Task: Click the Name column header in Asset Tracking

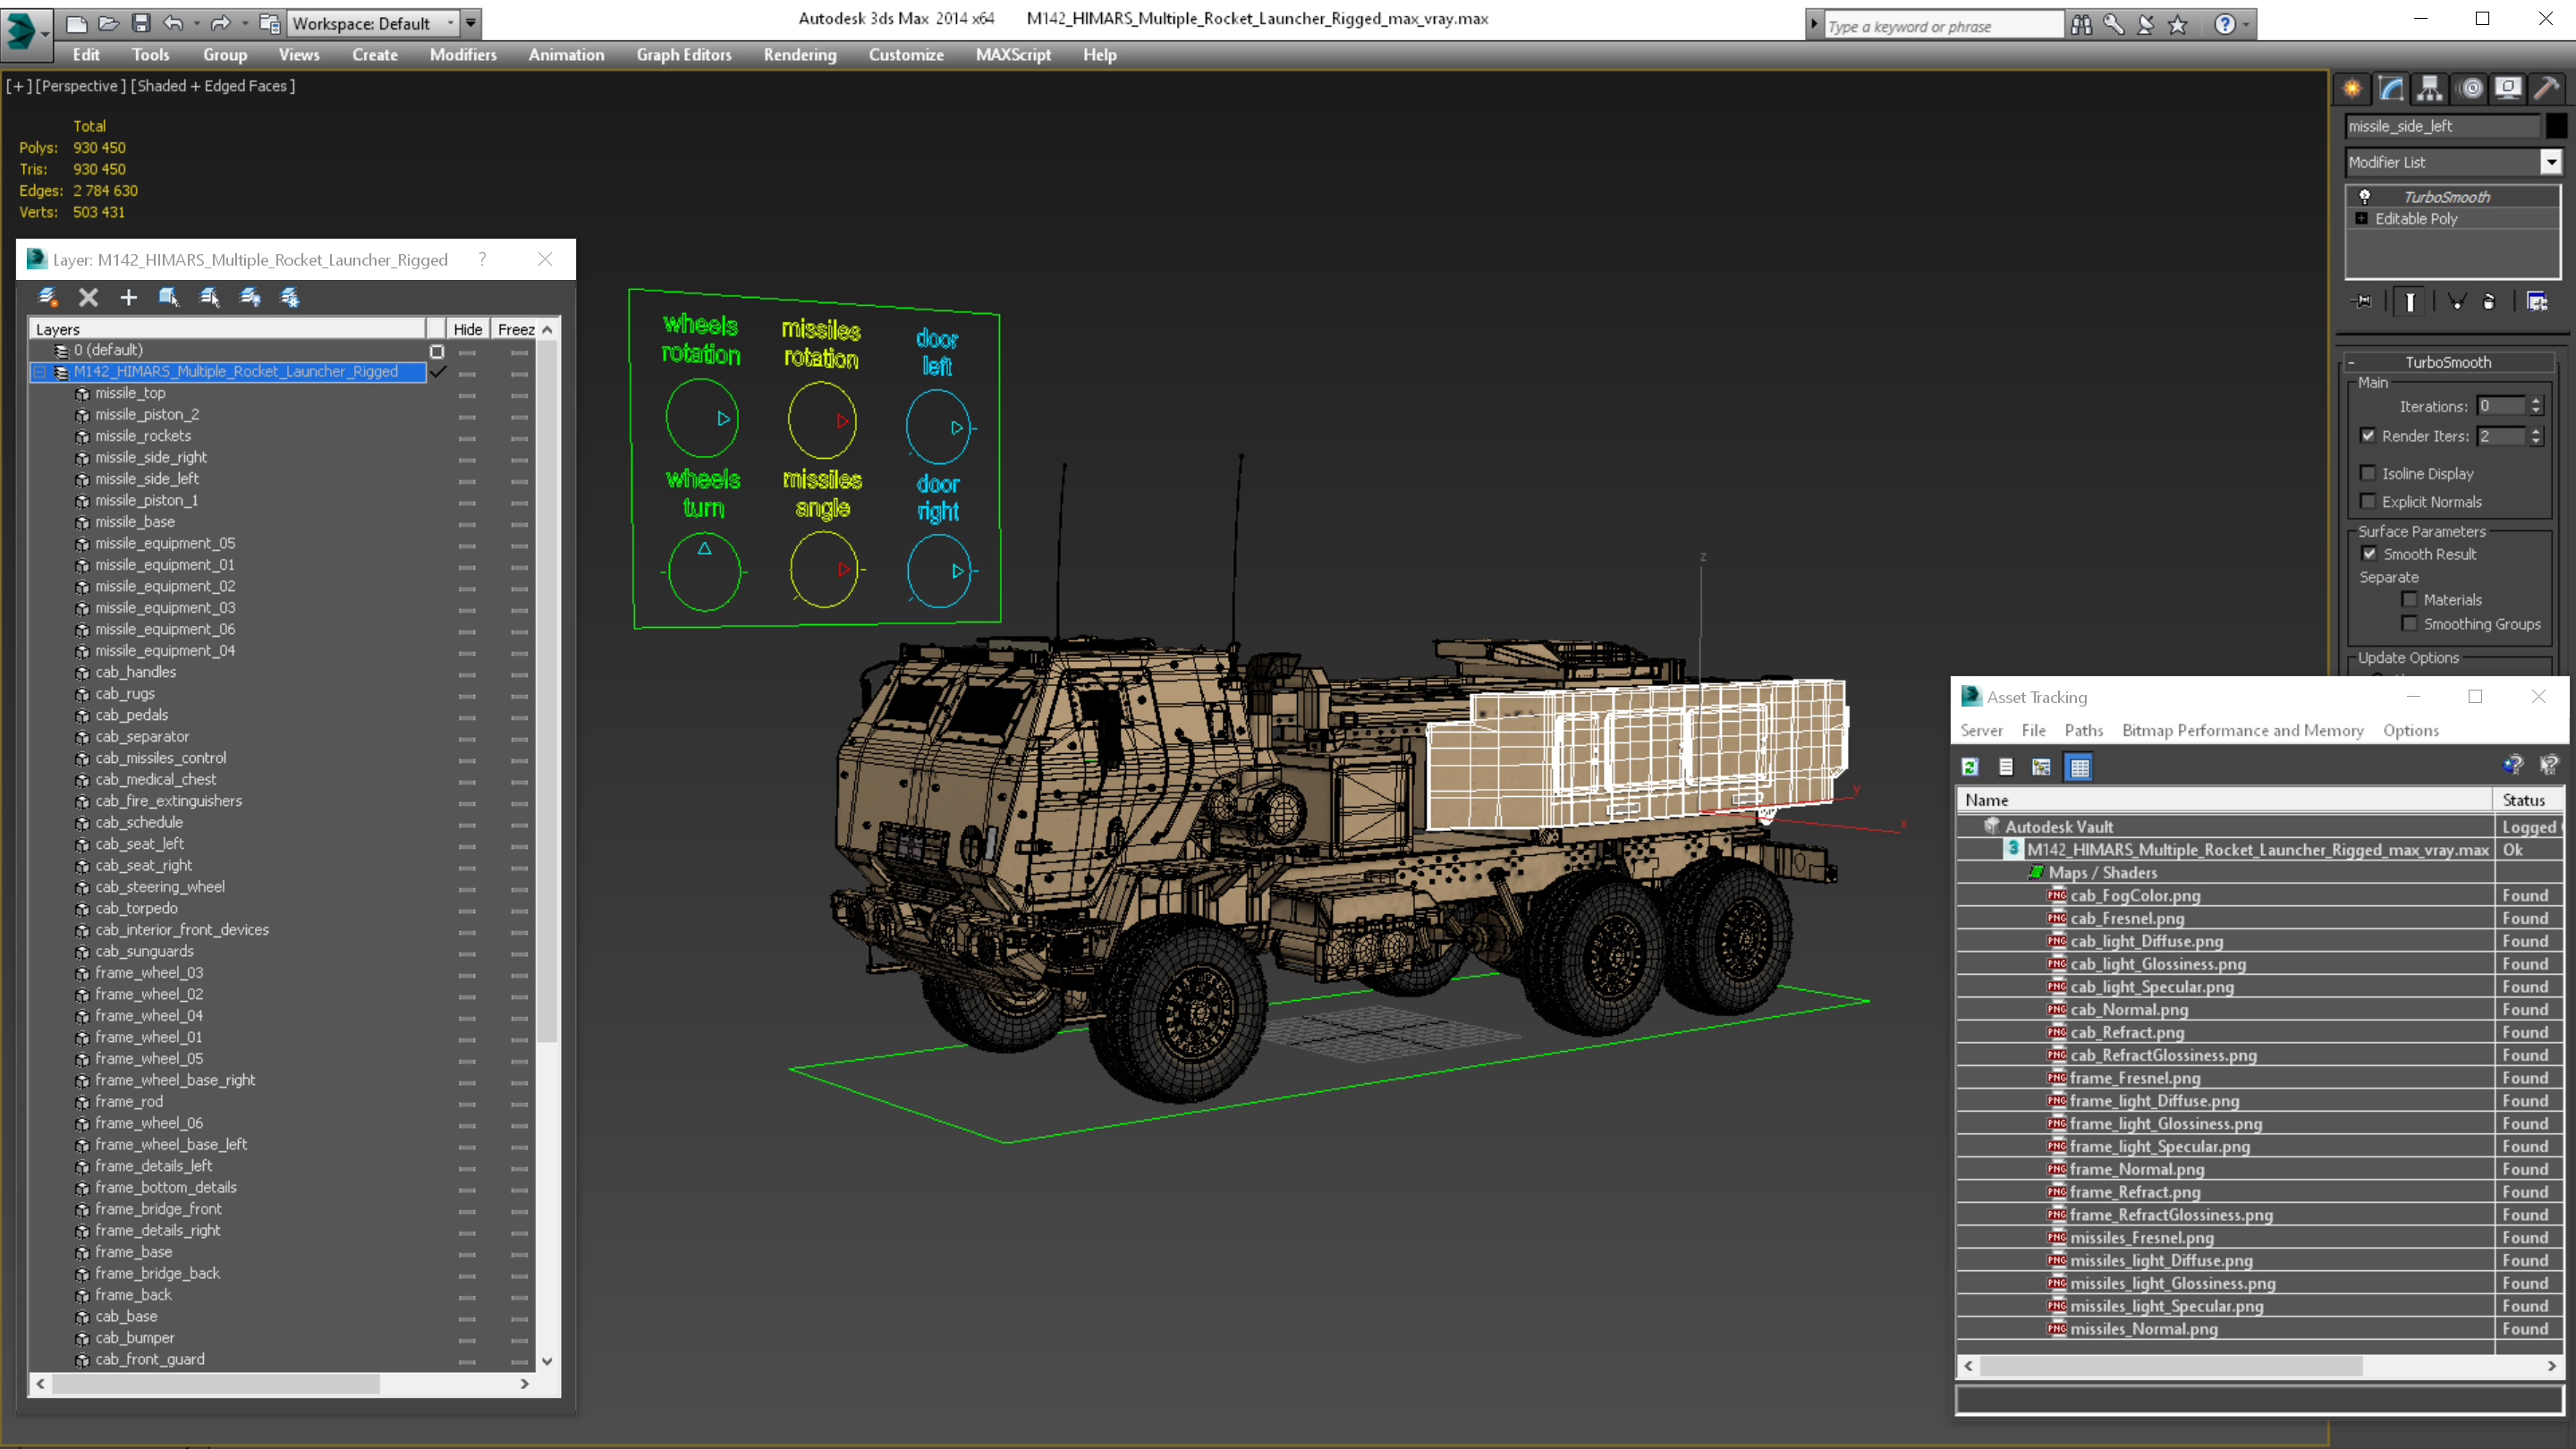Action: tap(2224, 800)
